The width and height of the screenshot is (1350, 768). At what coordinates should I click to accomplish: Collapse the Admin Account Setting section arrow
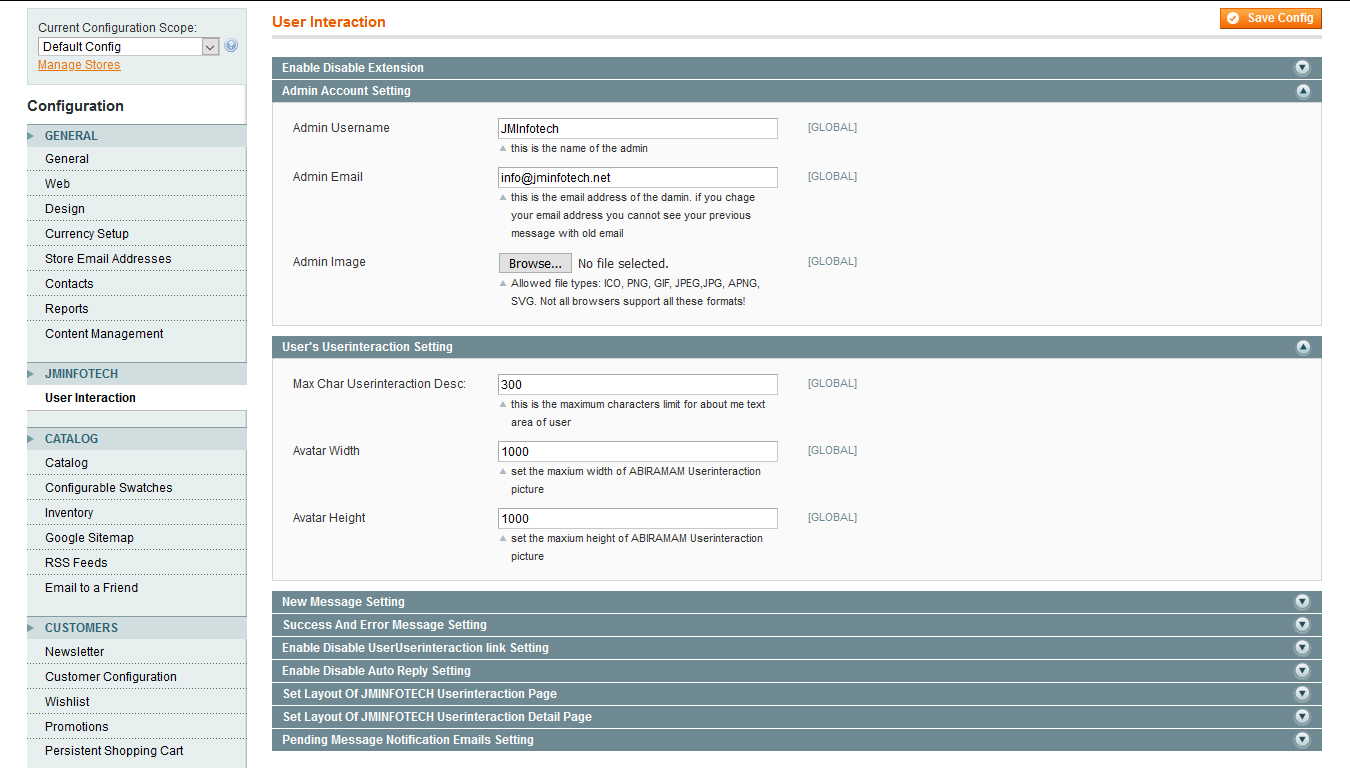point(1302,91)
